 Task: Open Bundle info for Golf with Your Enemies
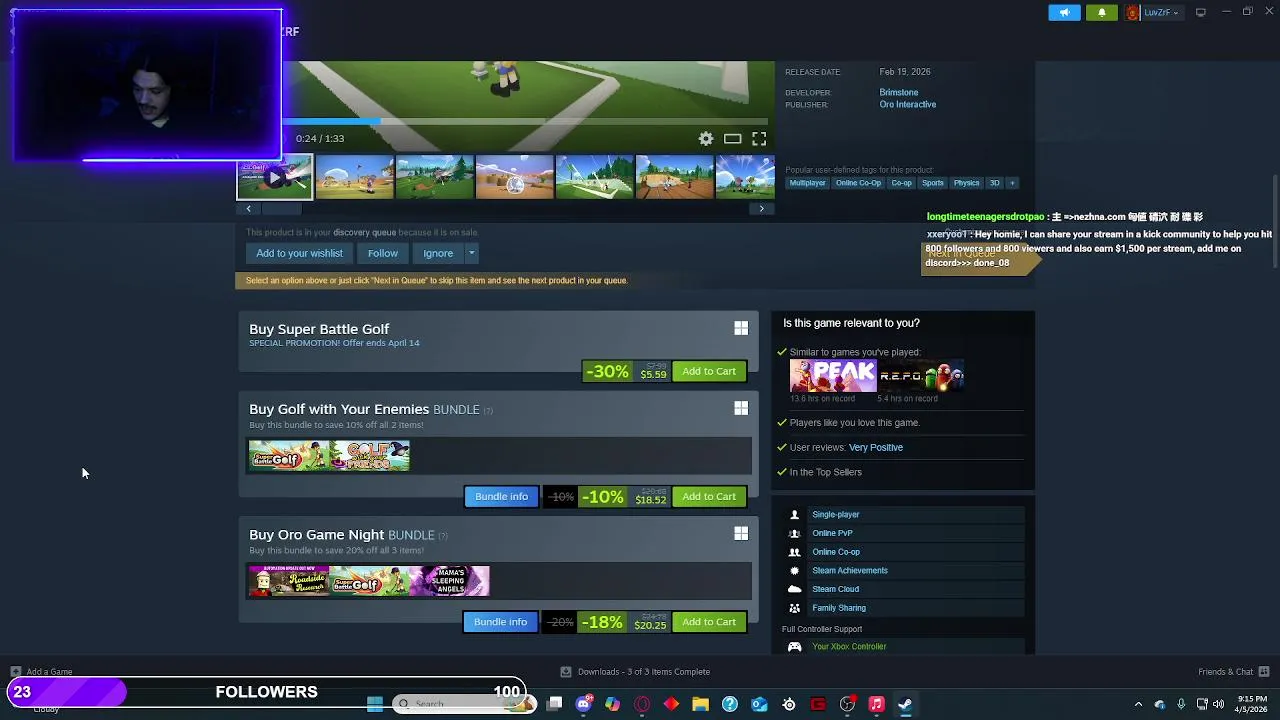click(501, 496)
